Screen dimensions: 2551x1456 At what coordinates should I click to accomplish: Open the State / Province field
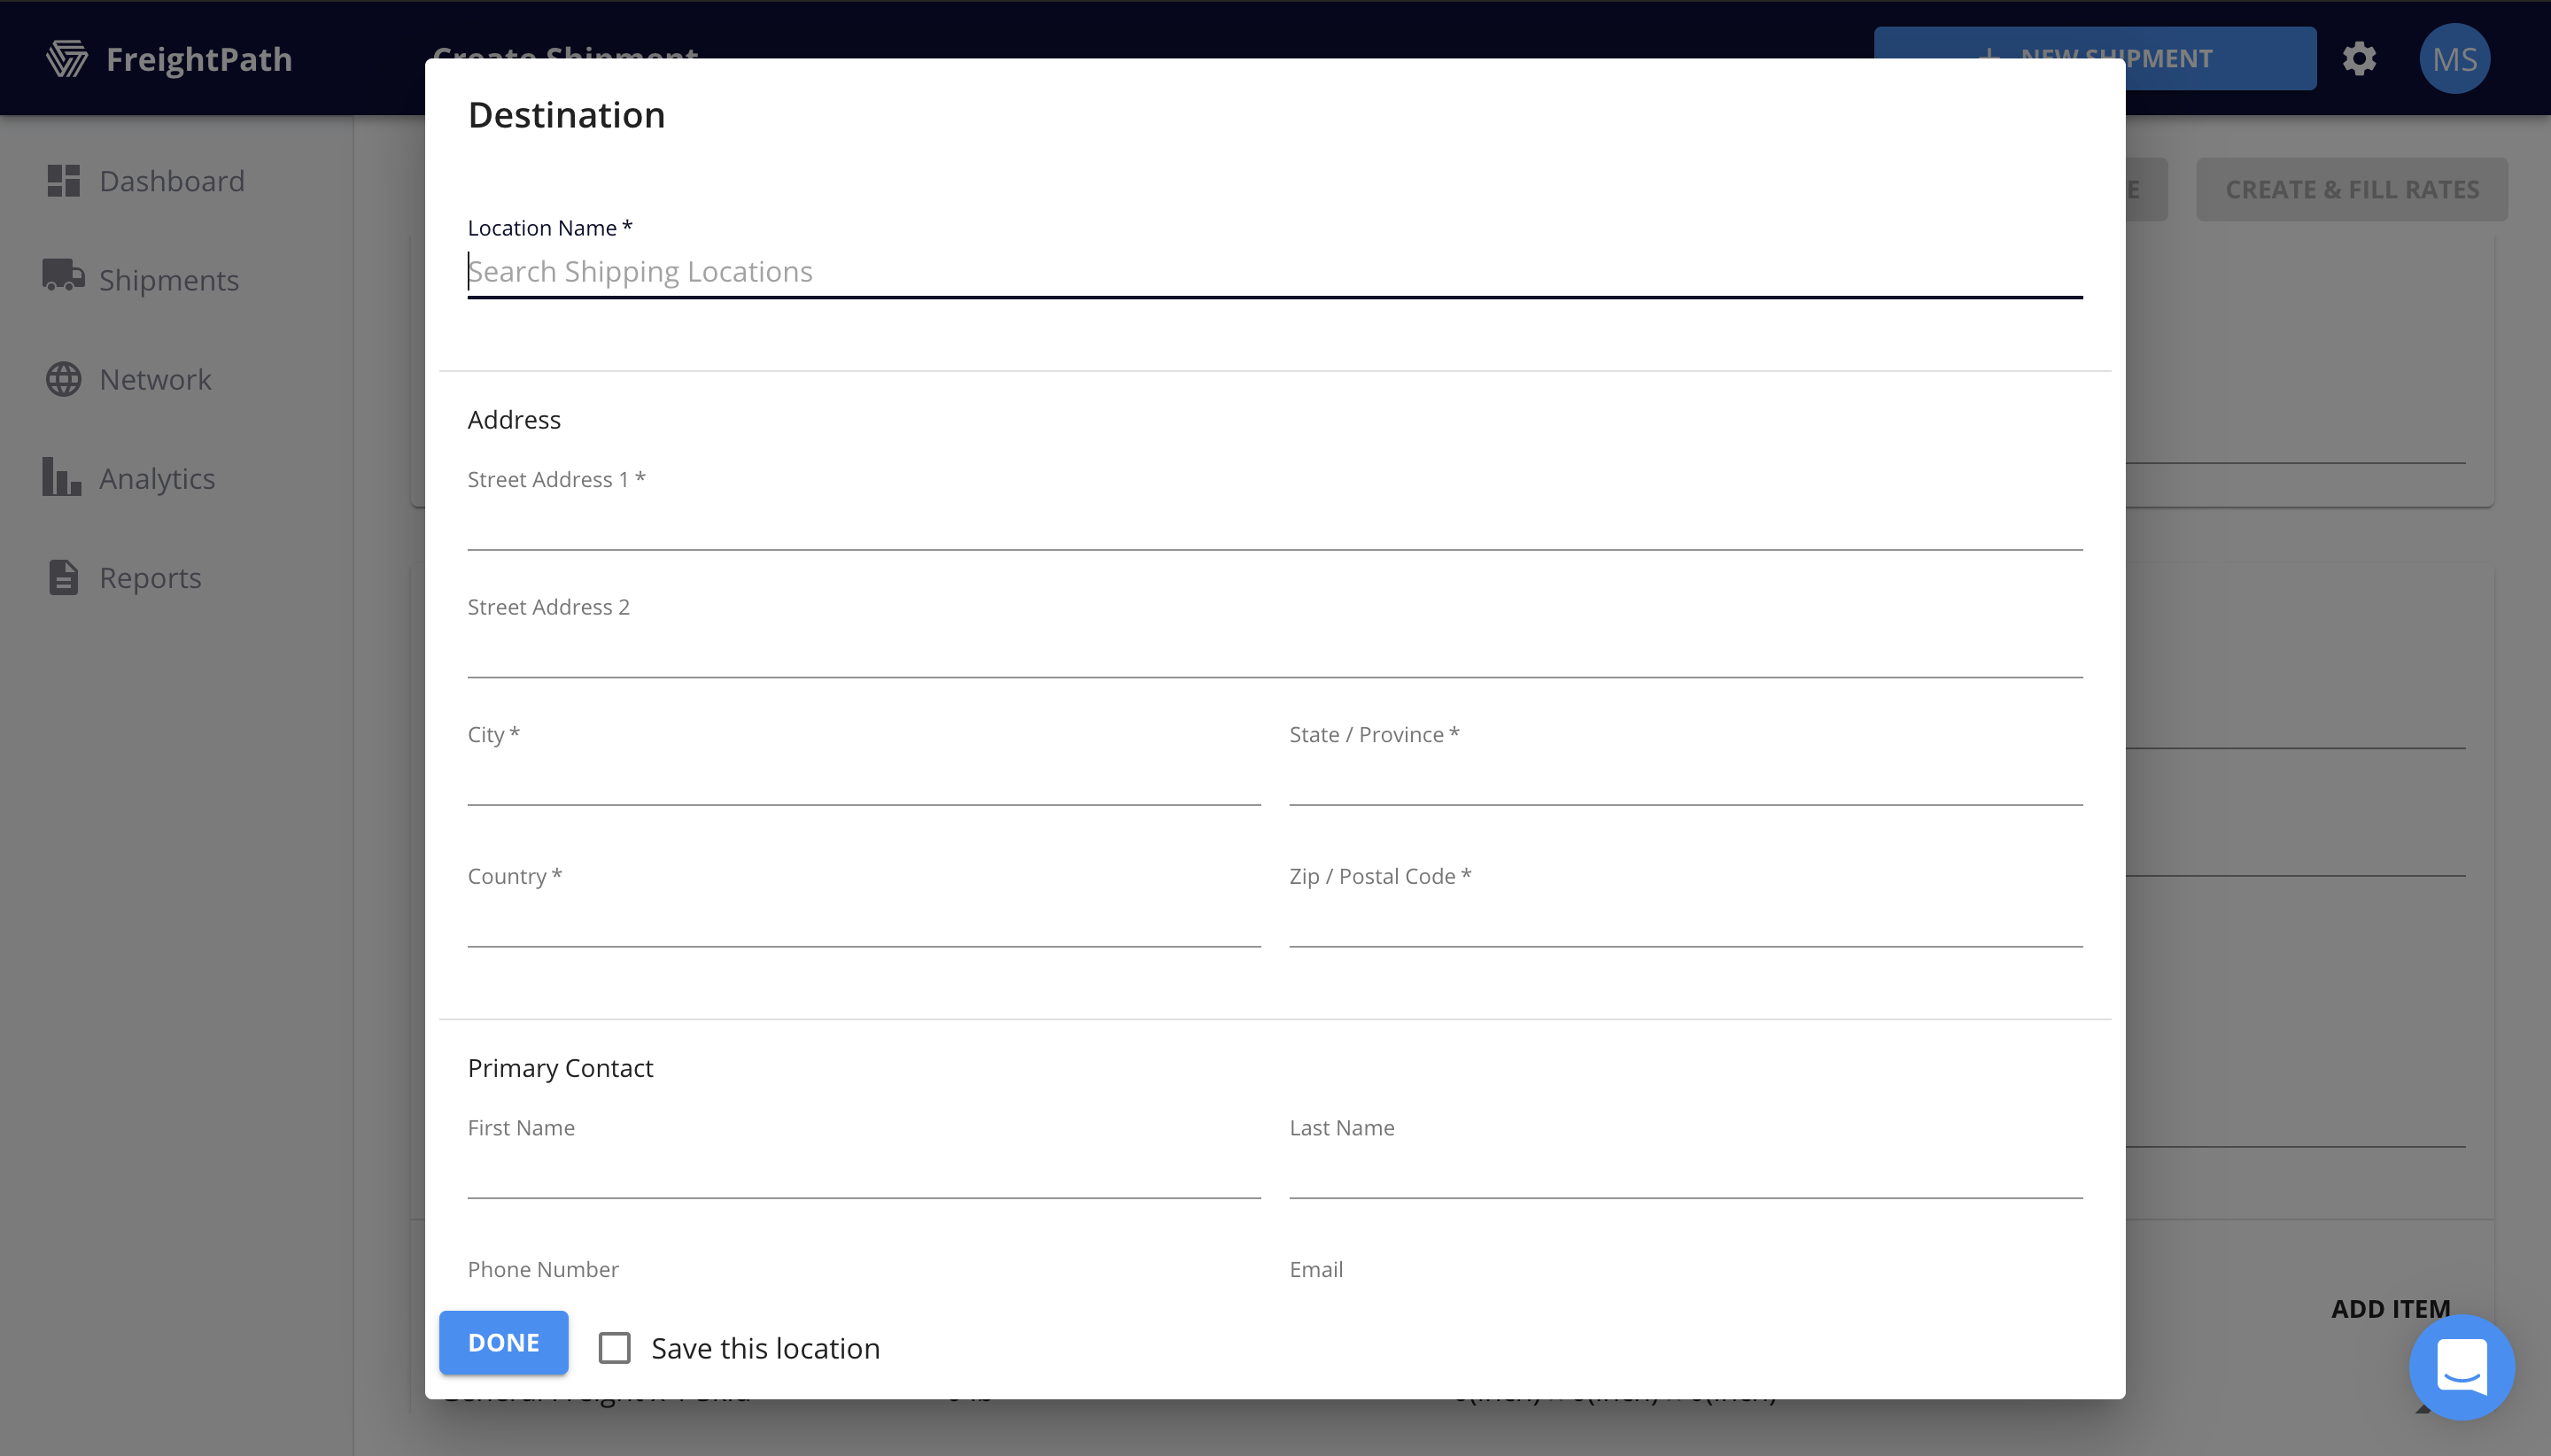coord(1685,779)
